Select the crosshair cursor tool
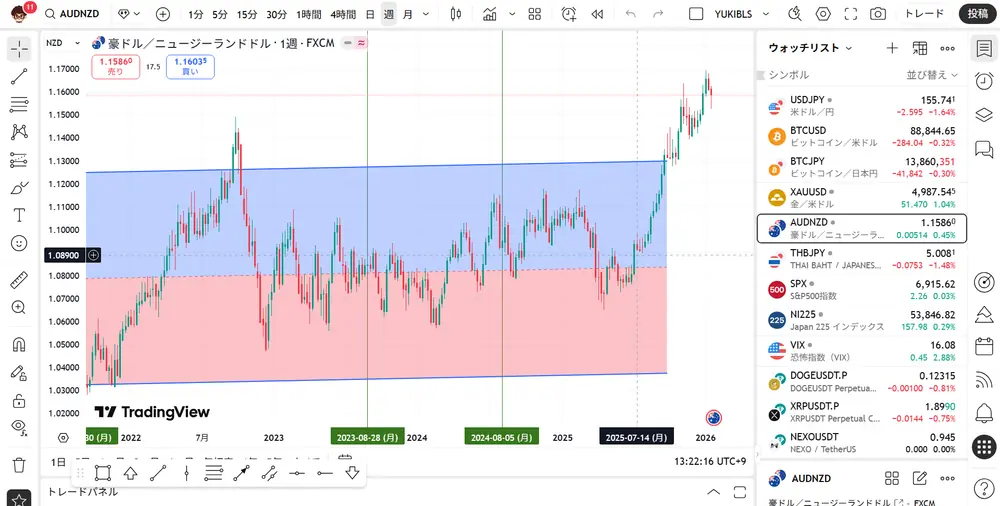This screenshot has width=1000, height=506. point(19,49)
